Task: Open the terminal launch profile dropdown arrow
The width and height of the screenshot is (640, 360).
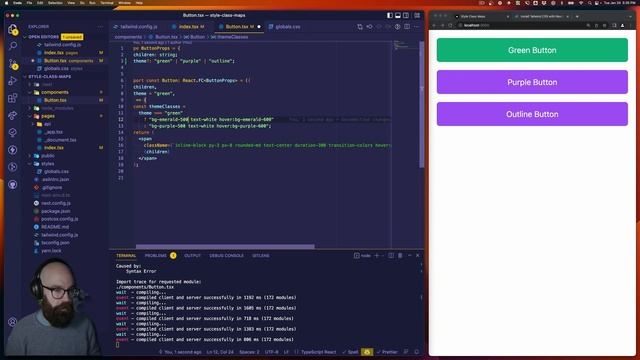Action: tap(382, 256)
